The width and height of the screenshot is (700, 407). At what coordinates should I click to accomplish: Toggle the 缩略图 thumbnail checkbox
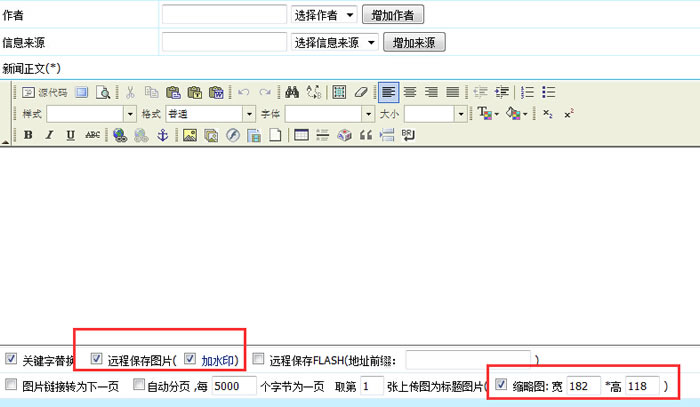pos(501,384)
